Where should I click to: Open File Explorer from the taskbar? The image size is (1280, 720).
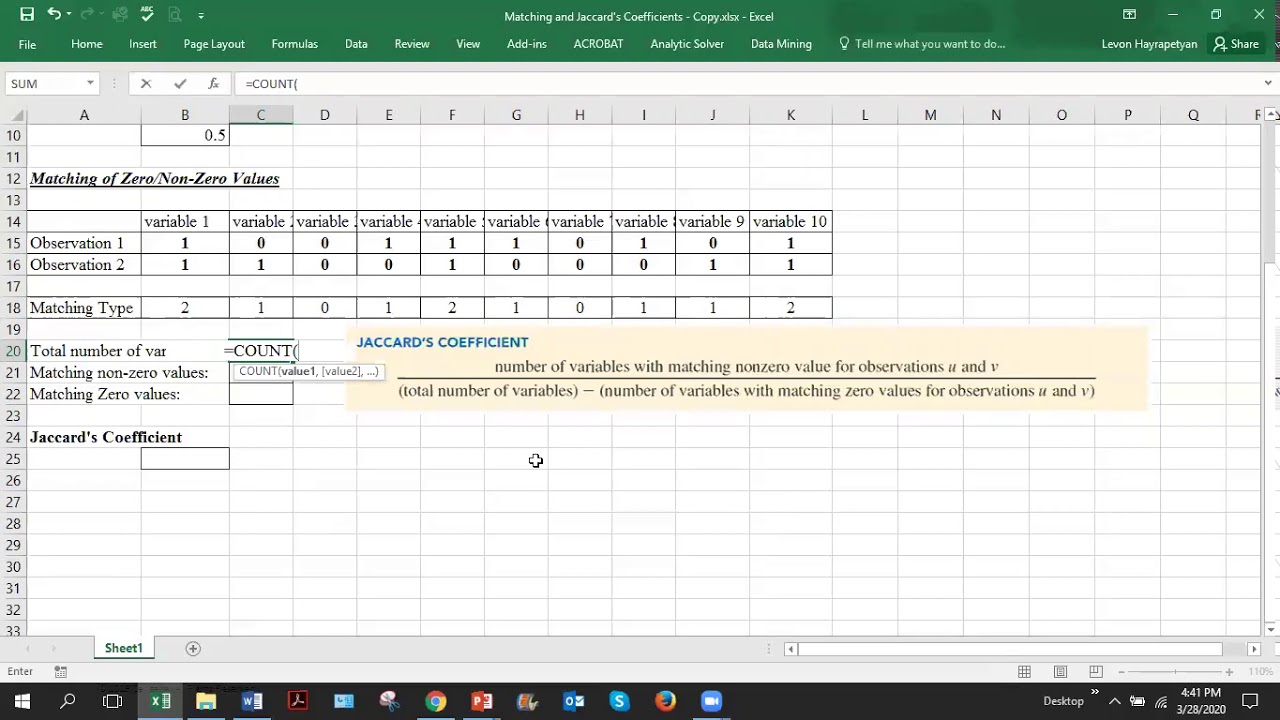point(206,701)
